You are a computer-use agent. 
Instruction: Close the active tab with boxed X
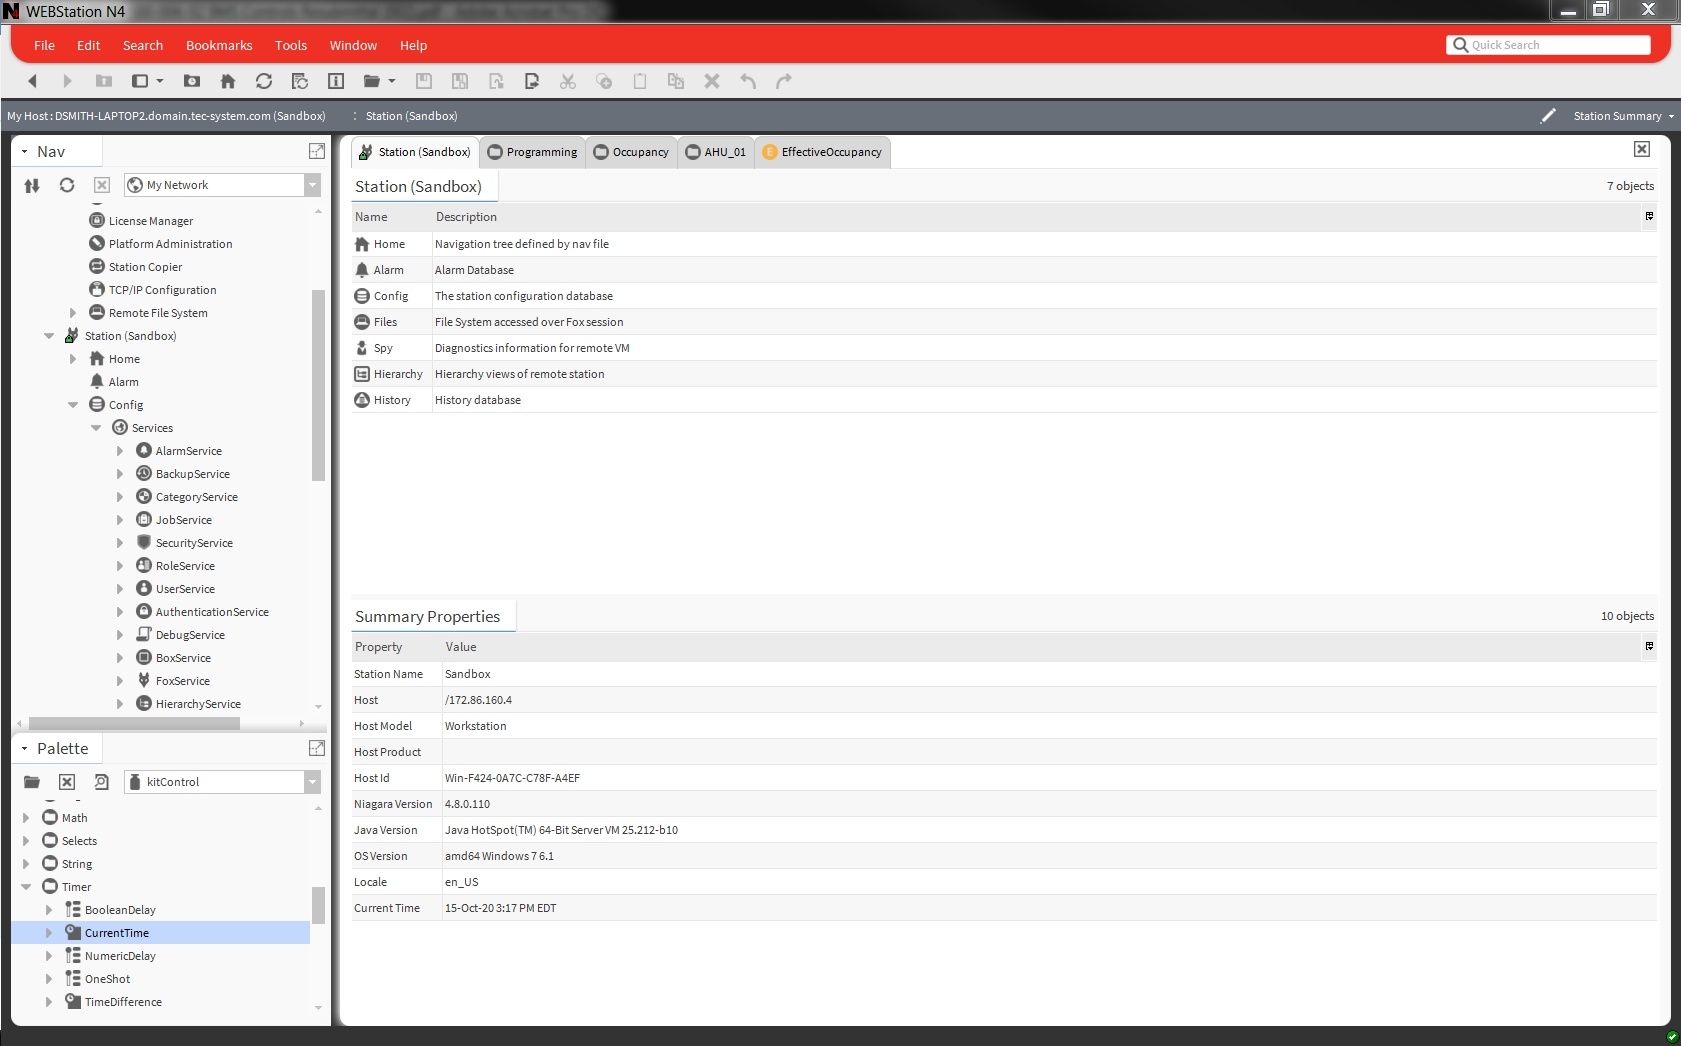coord(1642,149)
